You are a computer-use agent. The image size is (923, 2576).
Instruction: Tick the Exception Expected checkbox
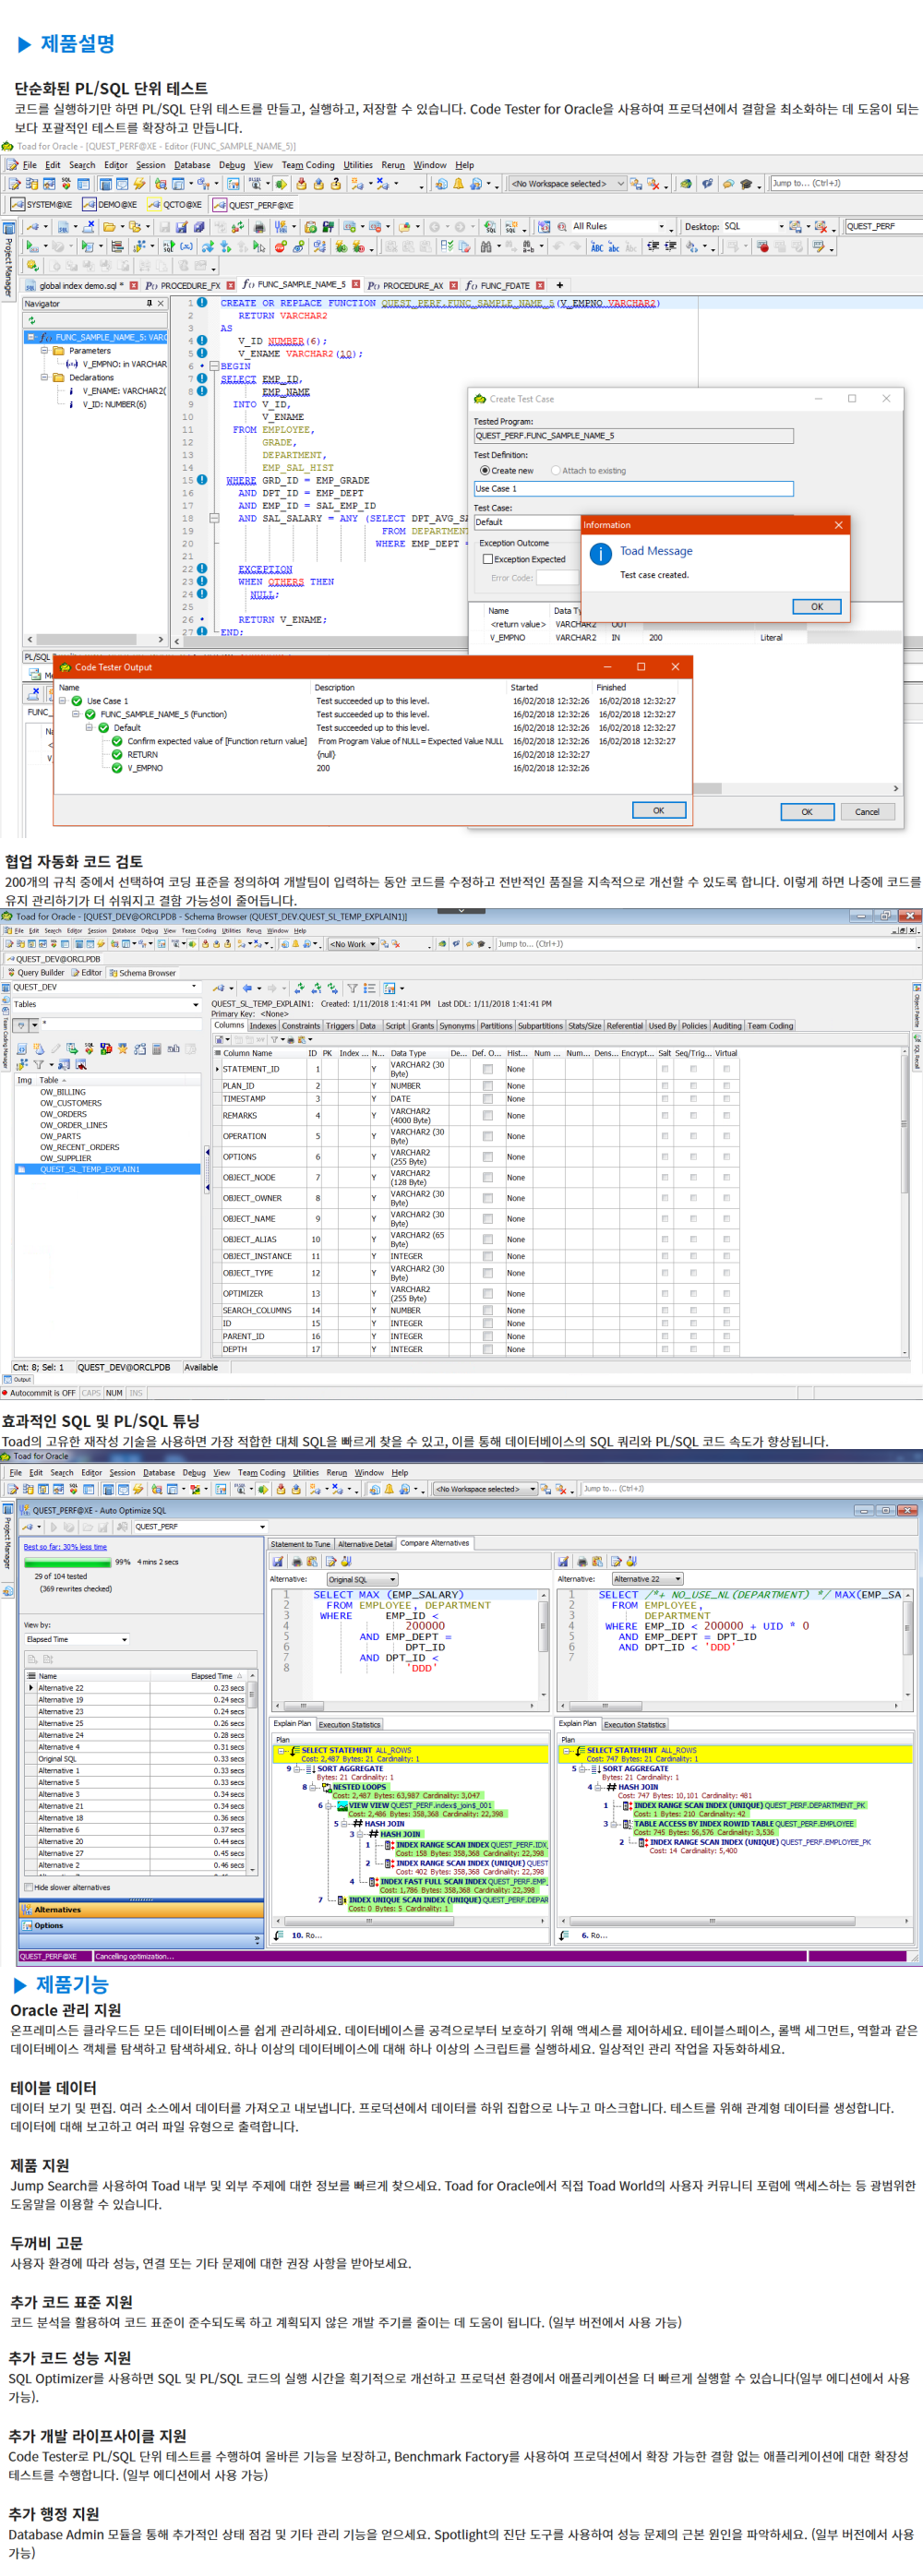click(488, 559)
